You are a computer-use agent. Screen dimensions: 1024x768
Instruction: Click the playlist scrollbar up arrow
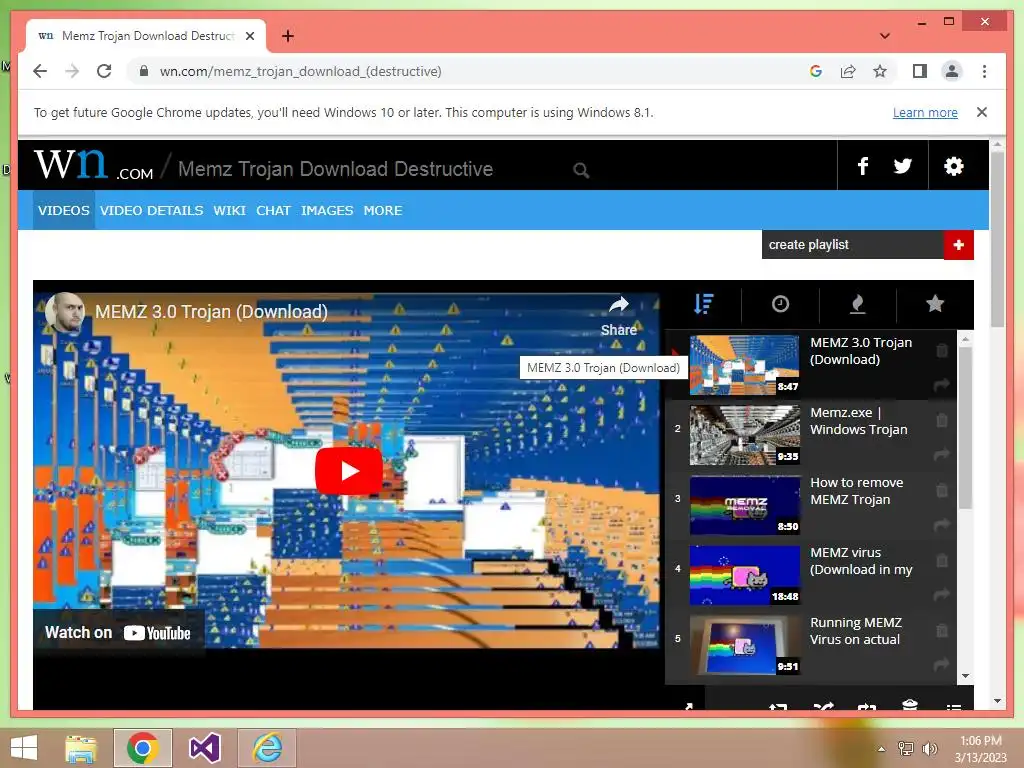pyautogui.click(x=965, y=339)
